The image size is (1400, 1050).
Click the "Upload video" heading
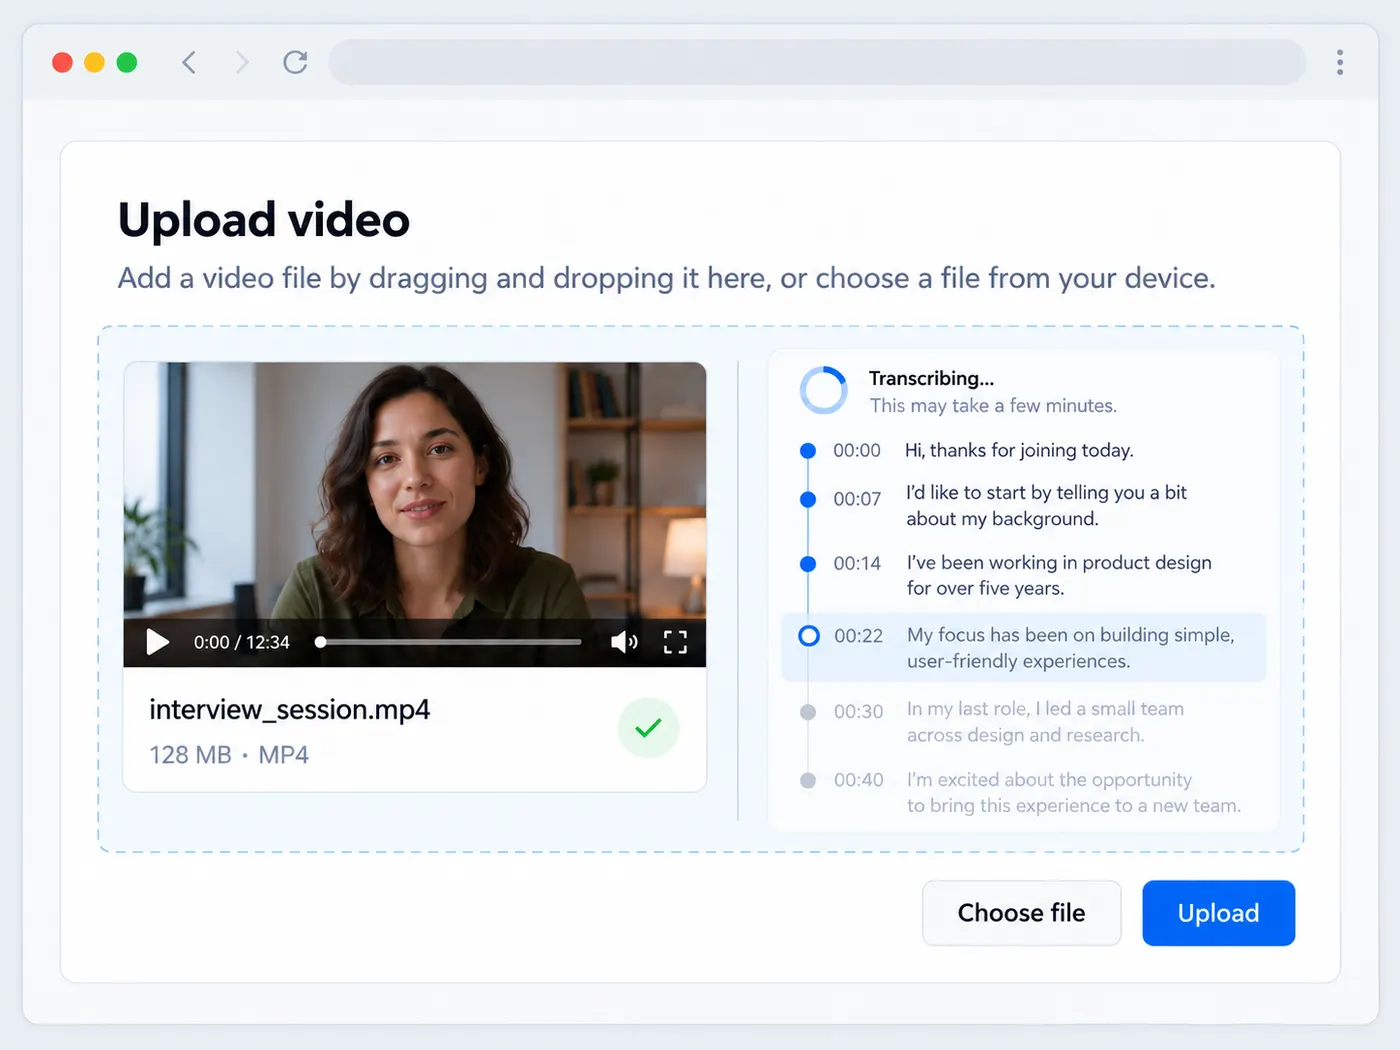(x=264, y=220)
